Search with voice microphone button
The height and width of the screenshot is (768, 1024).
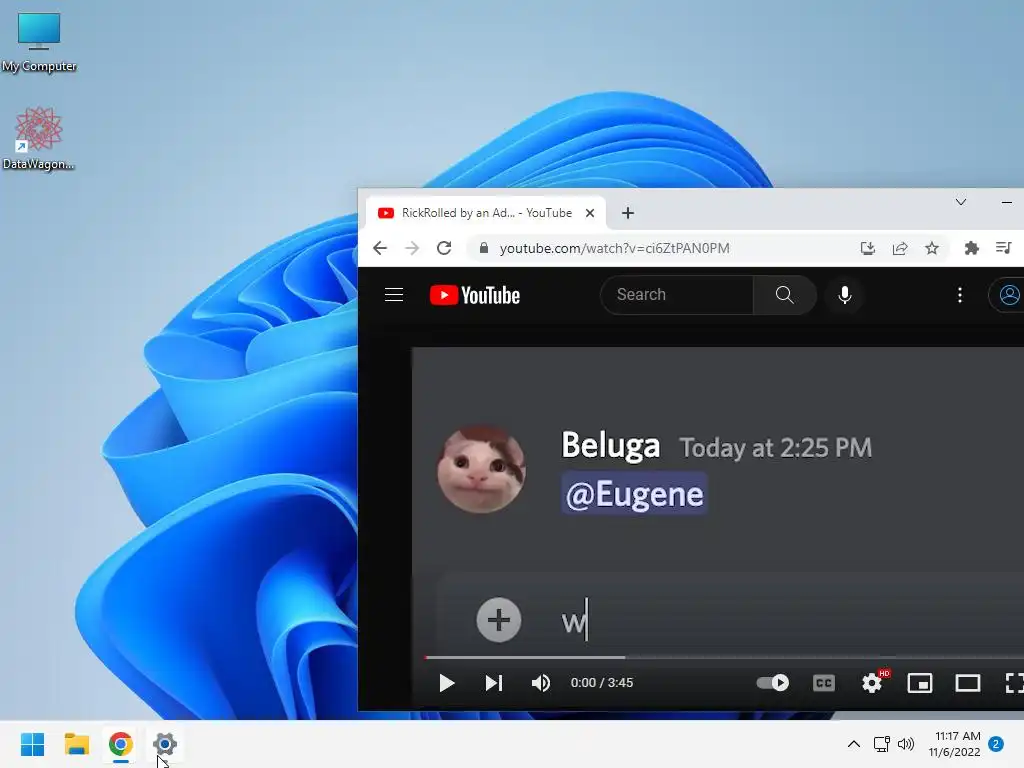point(844,295)
